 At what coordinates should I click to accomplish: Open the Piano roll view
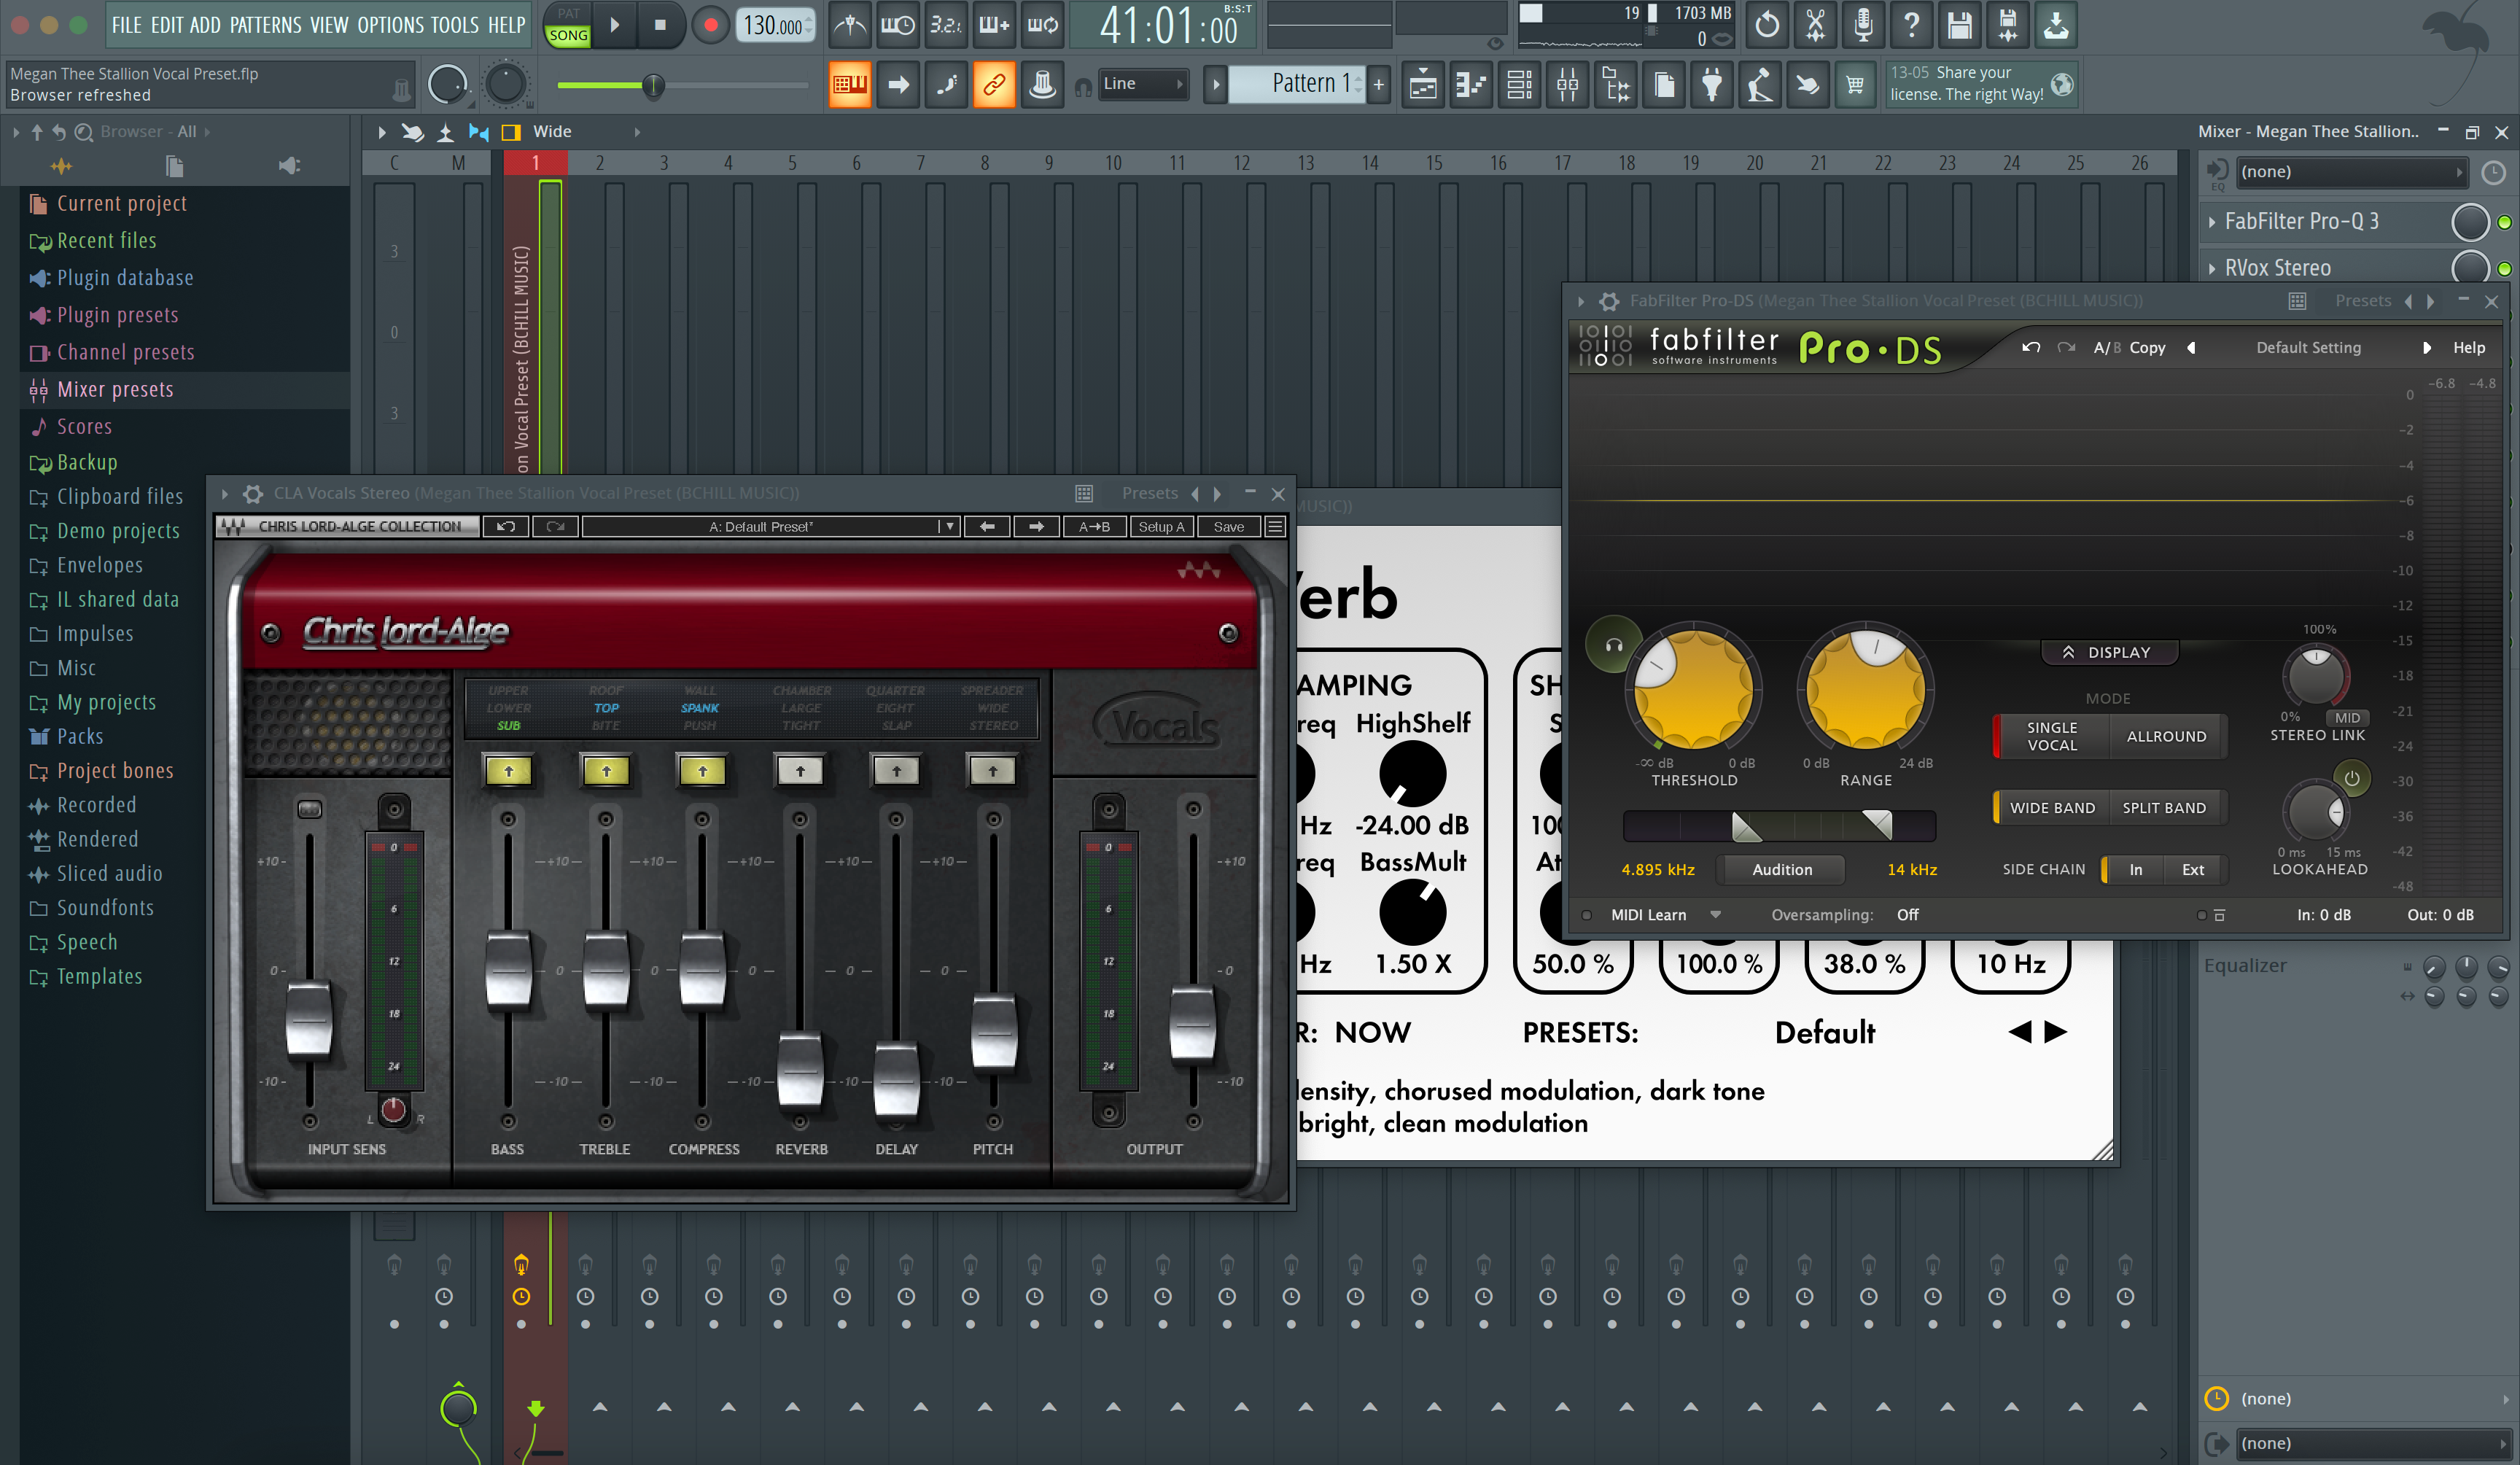point(1471,85)
